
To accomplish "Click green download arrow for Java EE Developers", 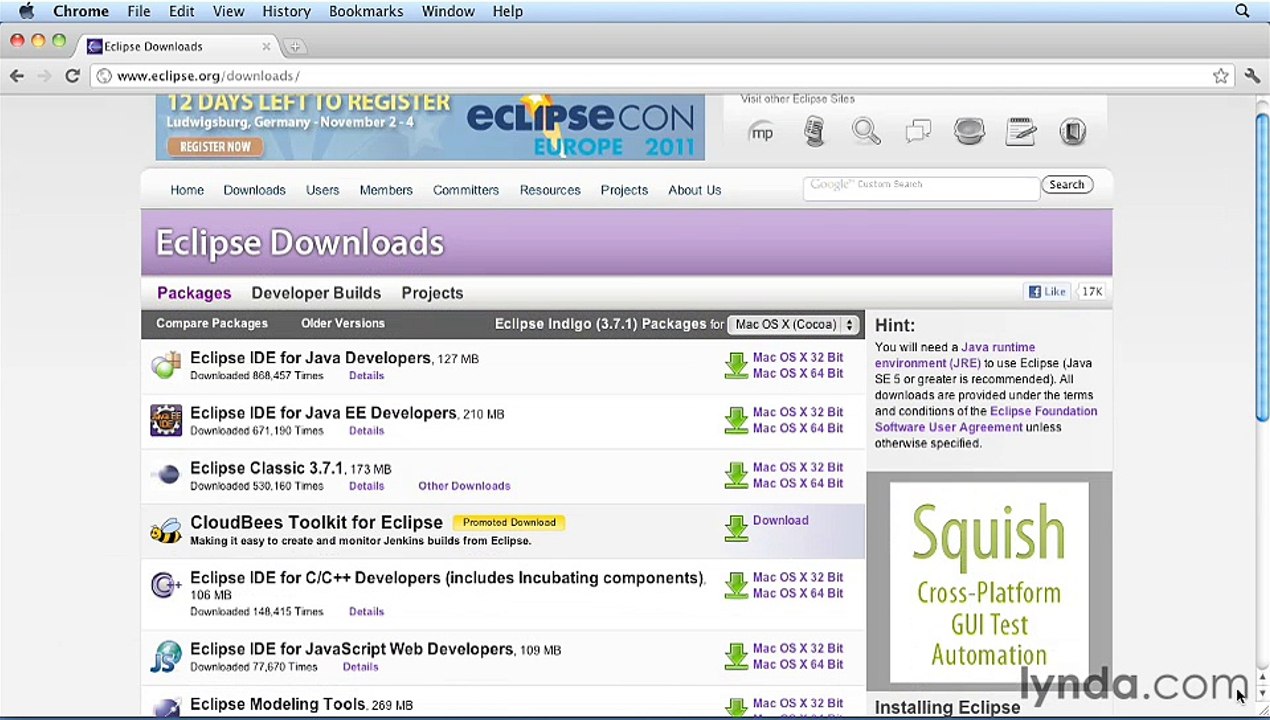I will pos(736,421).
